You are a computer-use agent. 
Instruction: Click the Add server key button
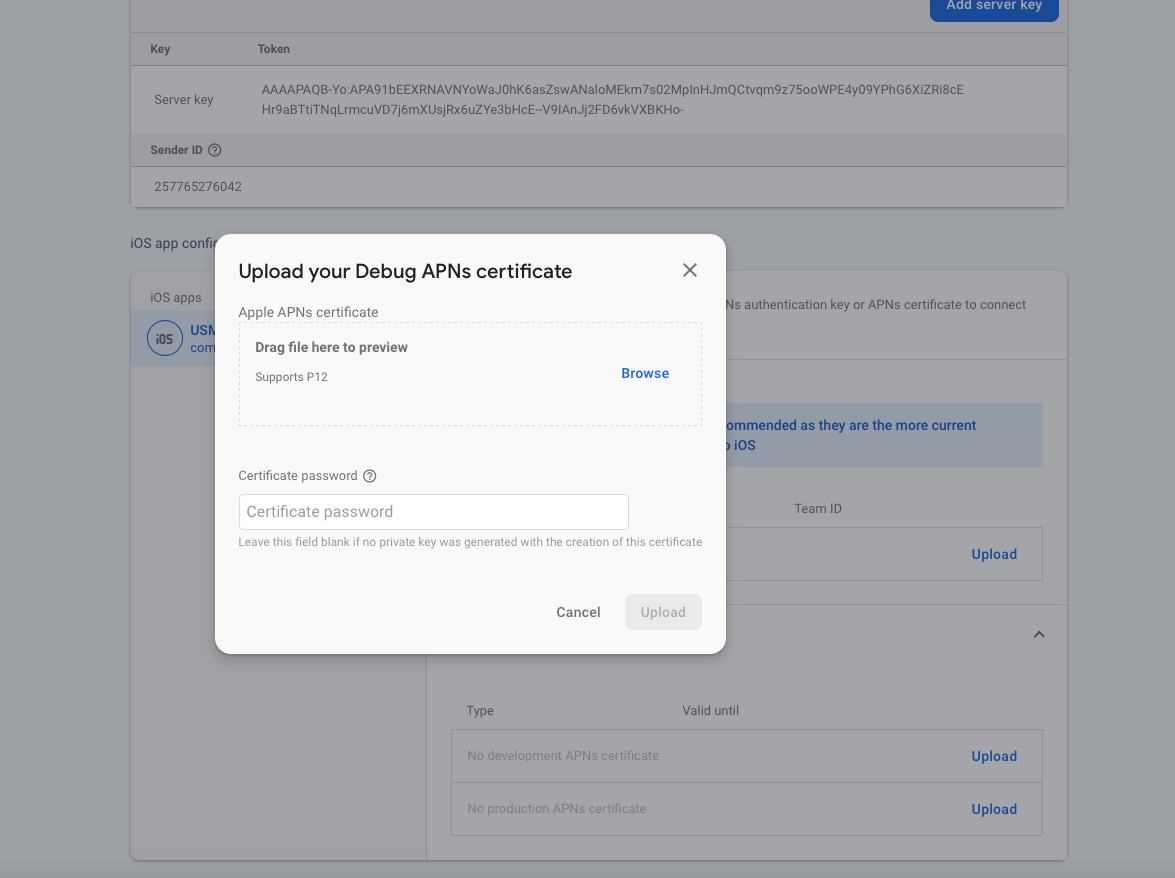[993, 6]
